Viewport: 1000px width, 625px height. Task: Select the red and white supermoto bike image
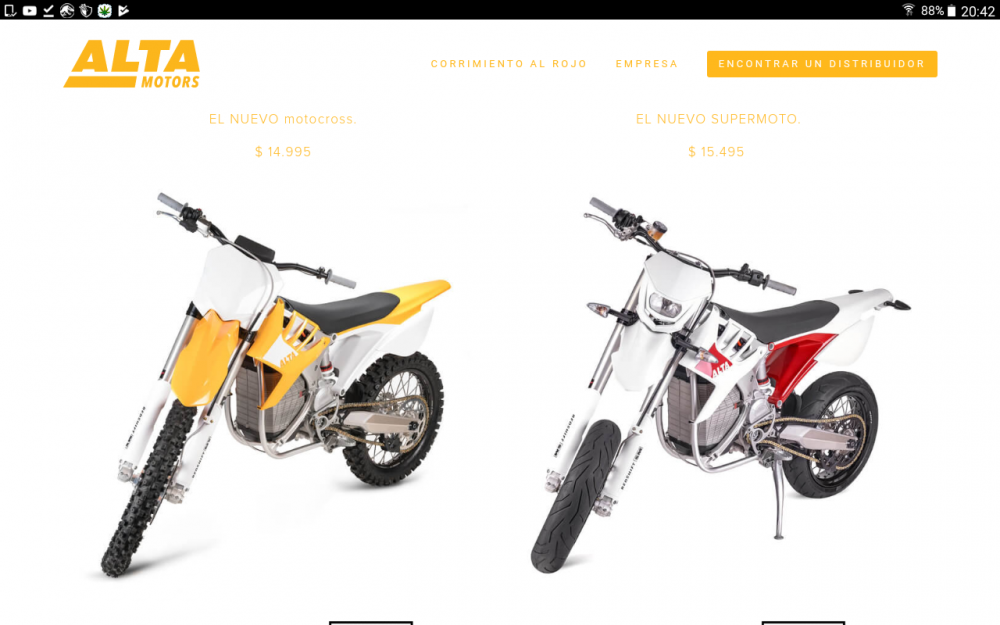click(721, 385)
